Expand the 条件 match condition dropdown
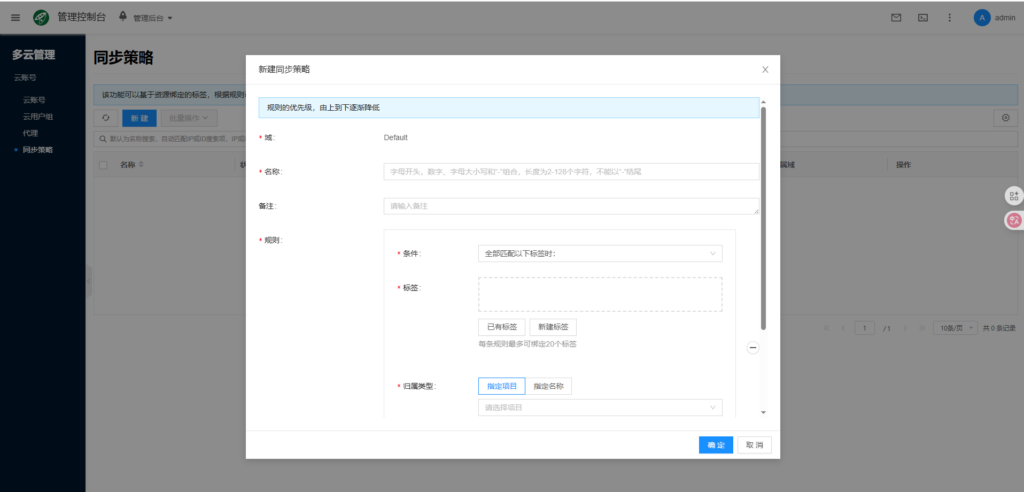Image resolution: width=1024 pixels, height=492 pixels. click(600, 254)
